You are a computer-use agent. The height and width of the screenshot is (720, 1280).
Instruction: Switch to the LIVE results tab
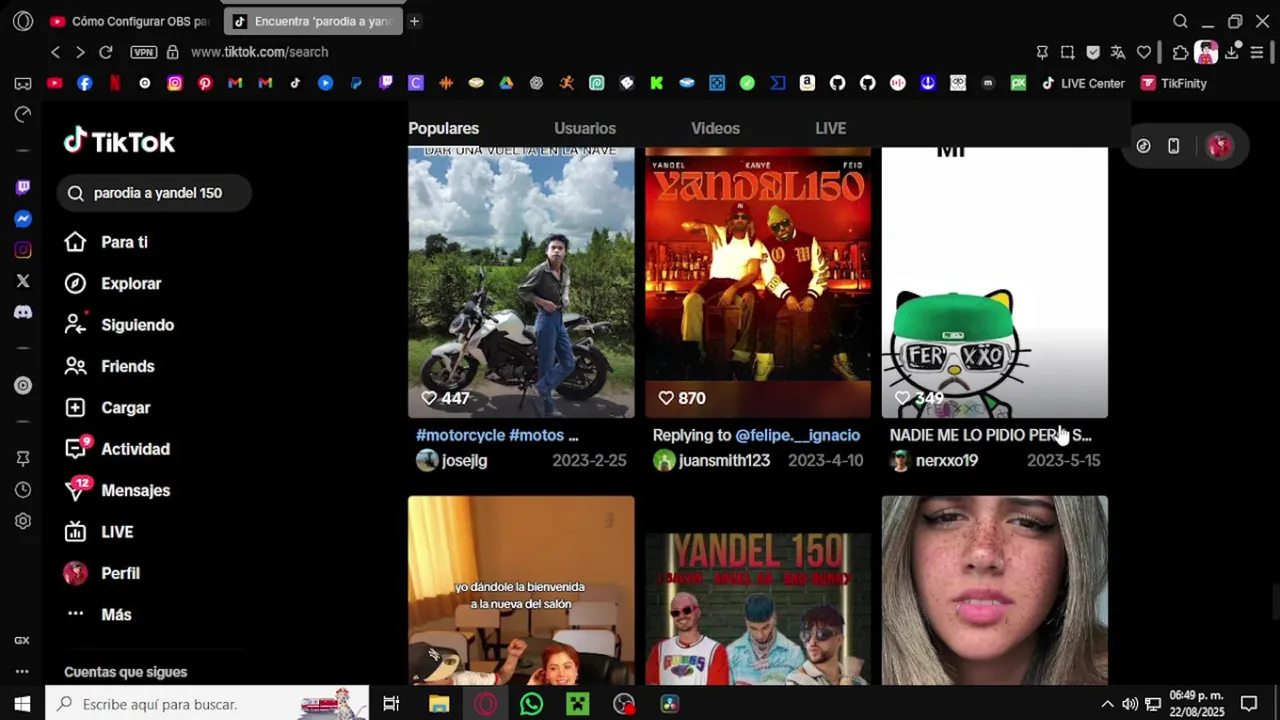click(x=830, y=128)
